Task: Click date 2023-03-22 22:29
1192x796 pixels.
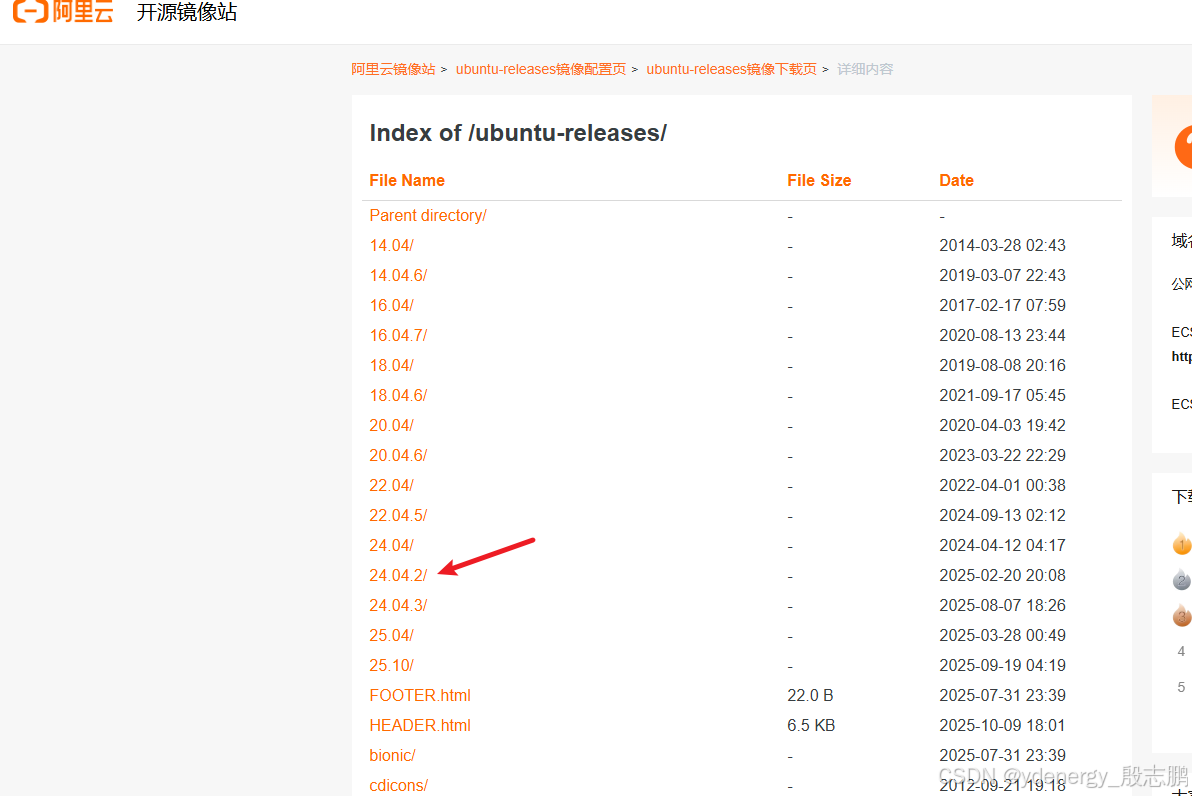Action: 1002,455
